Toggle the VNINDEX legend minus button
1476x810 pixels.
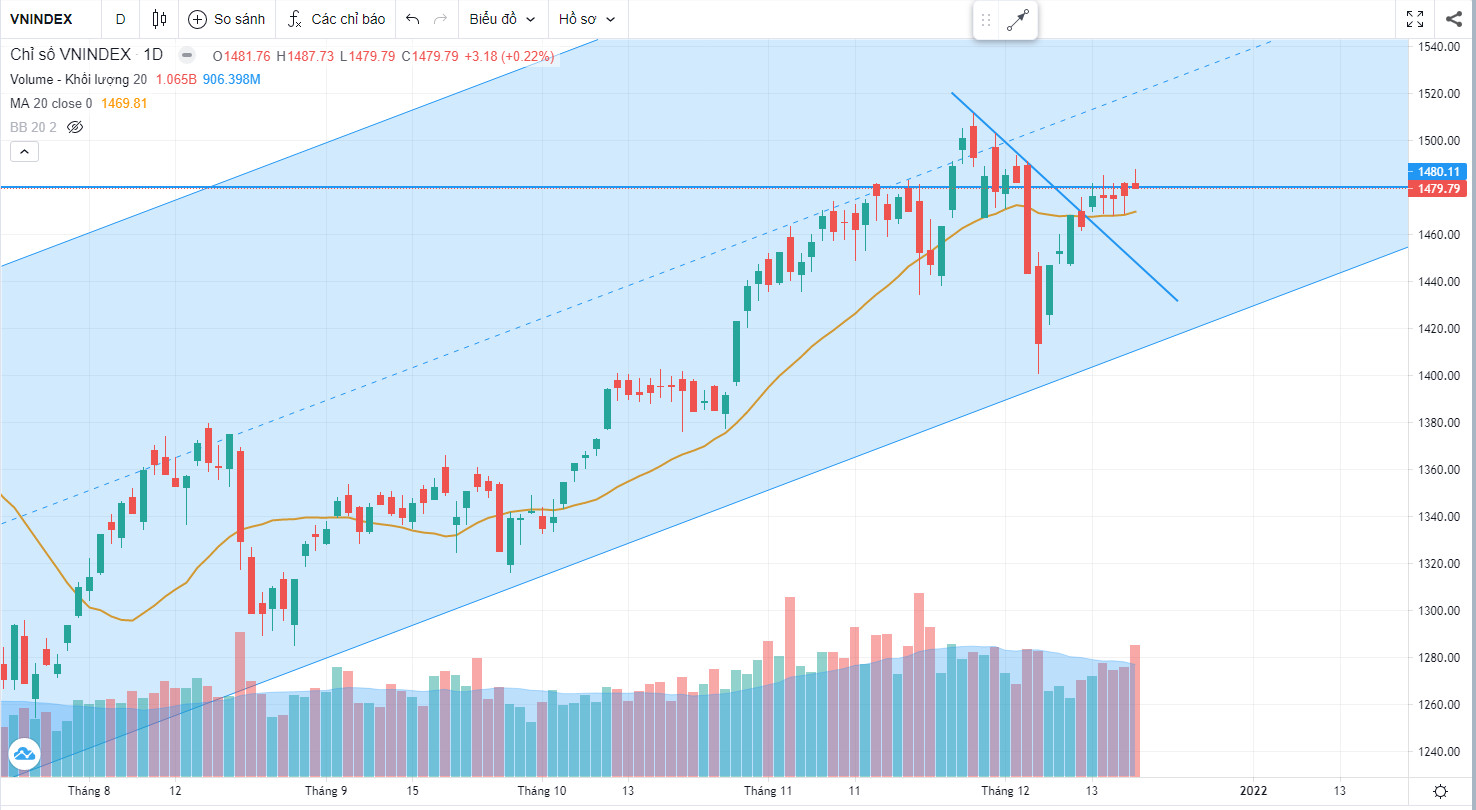pyautogui.click(x=187, y=56)
